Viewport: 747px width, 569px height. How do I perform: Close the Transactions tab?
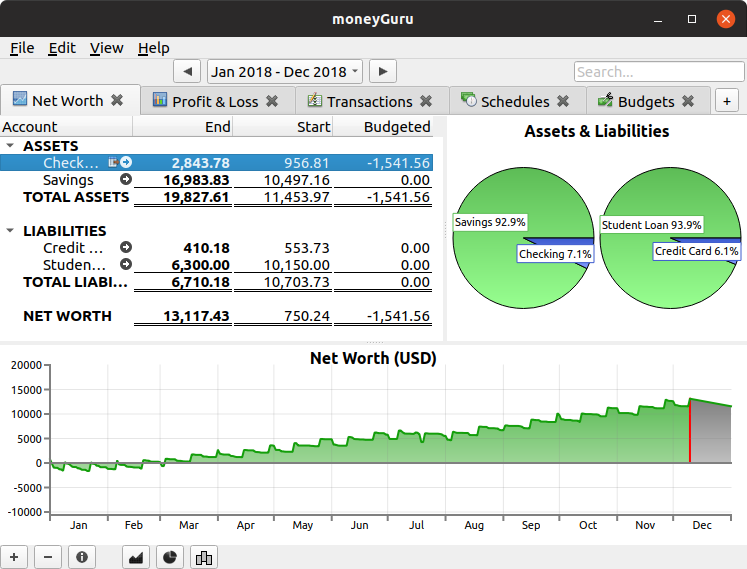(426, 101)
